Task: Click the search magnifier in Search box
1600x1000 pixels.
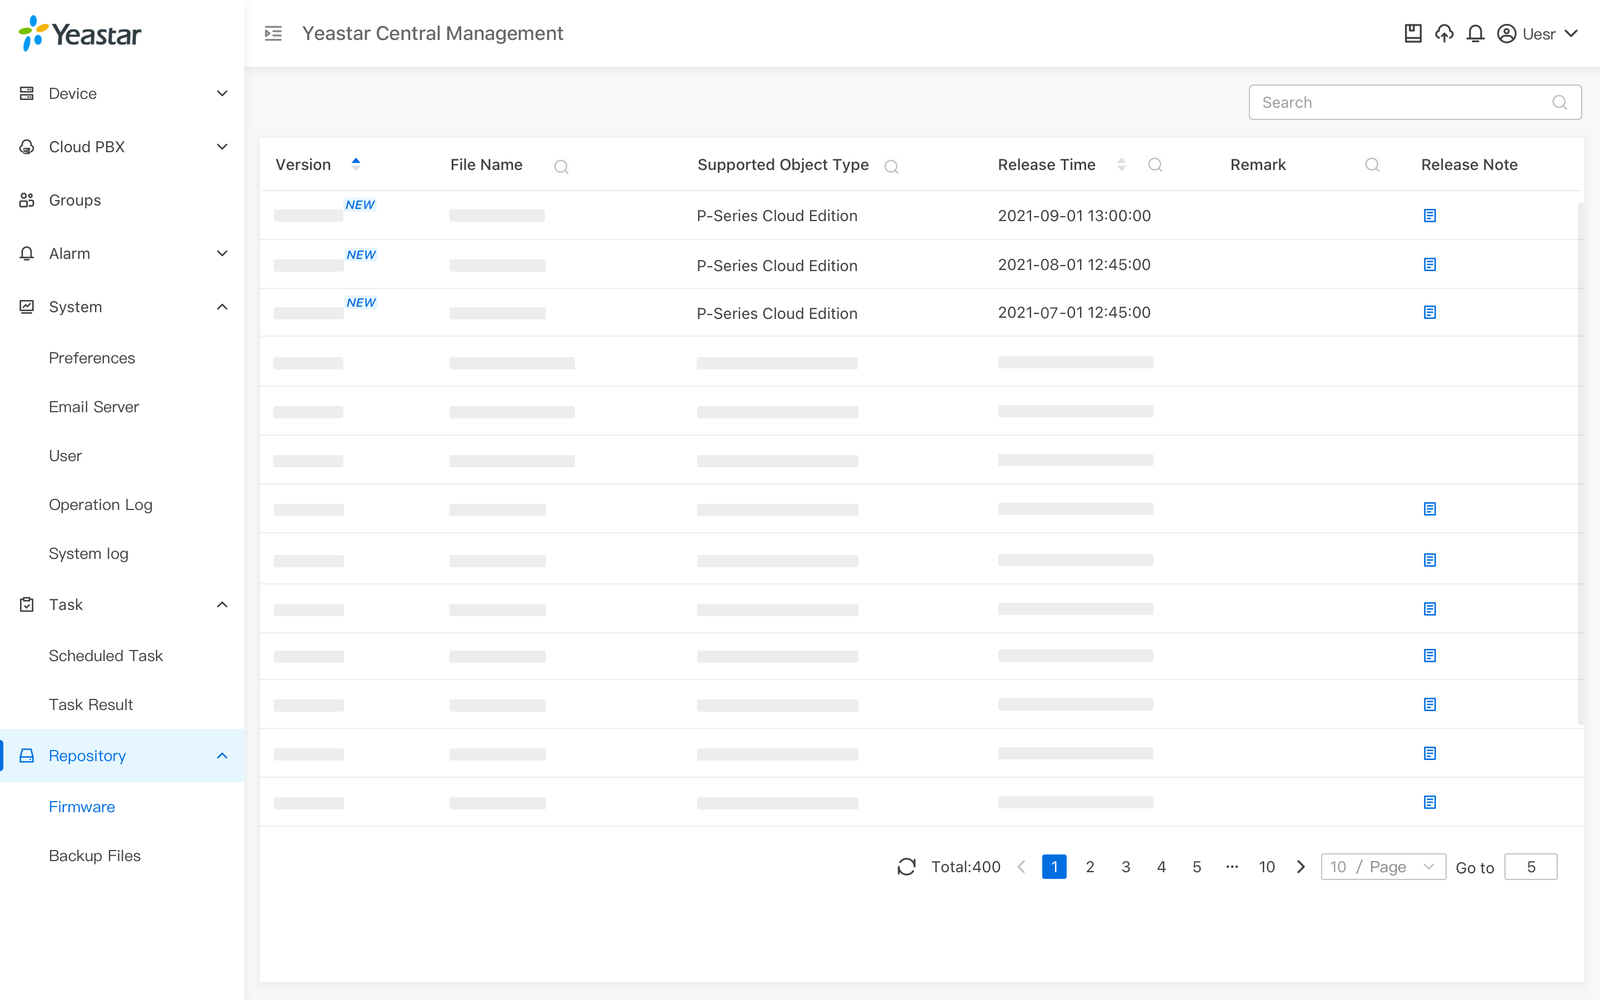Action: tap(1559, 102)
